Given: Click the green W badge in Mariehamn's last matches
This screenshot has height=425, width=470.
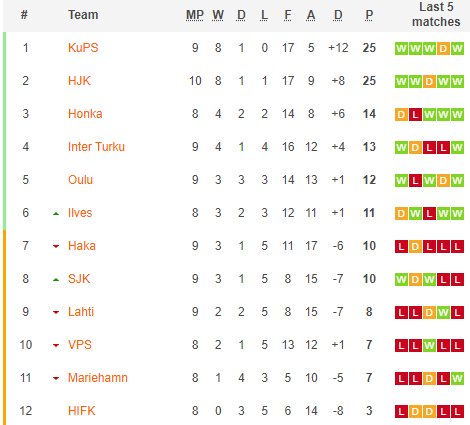Looking at the screenshot, I should (x=457, y=378).
